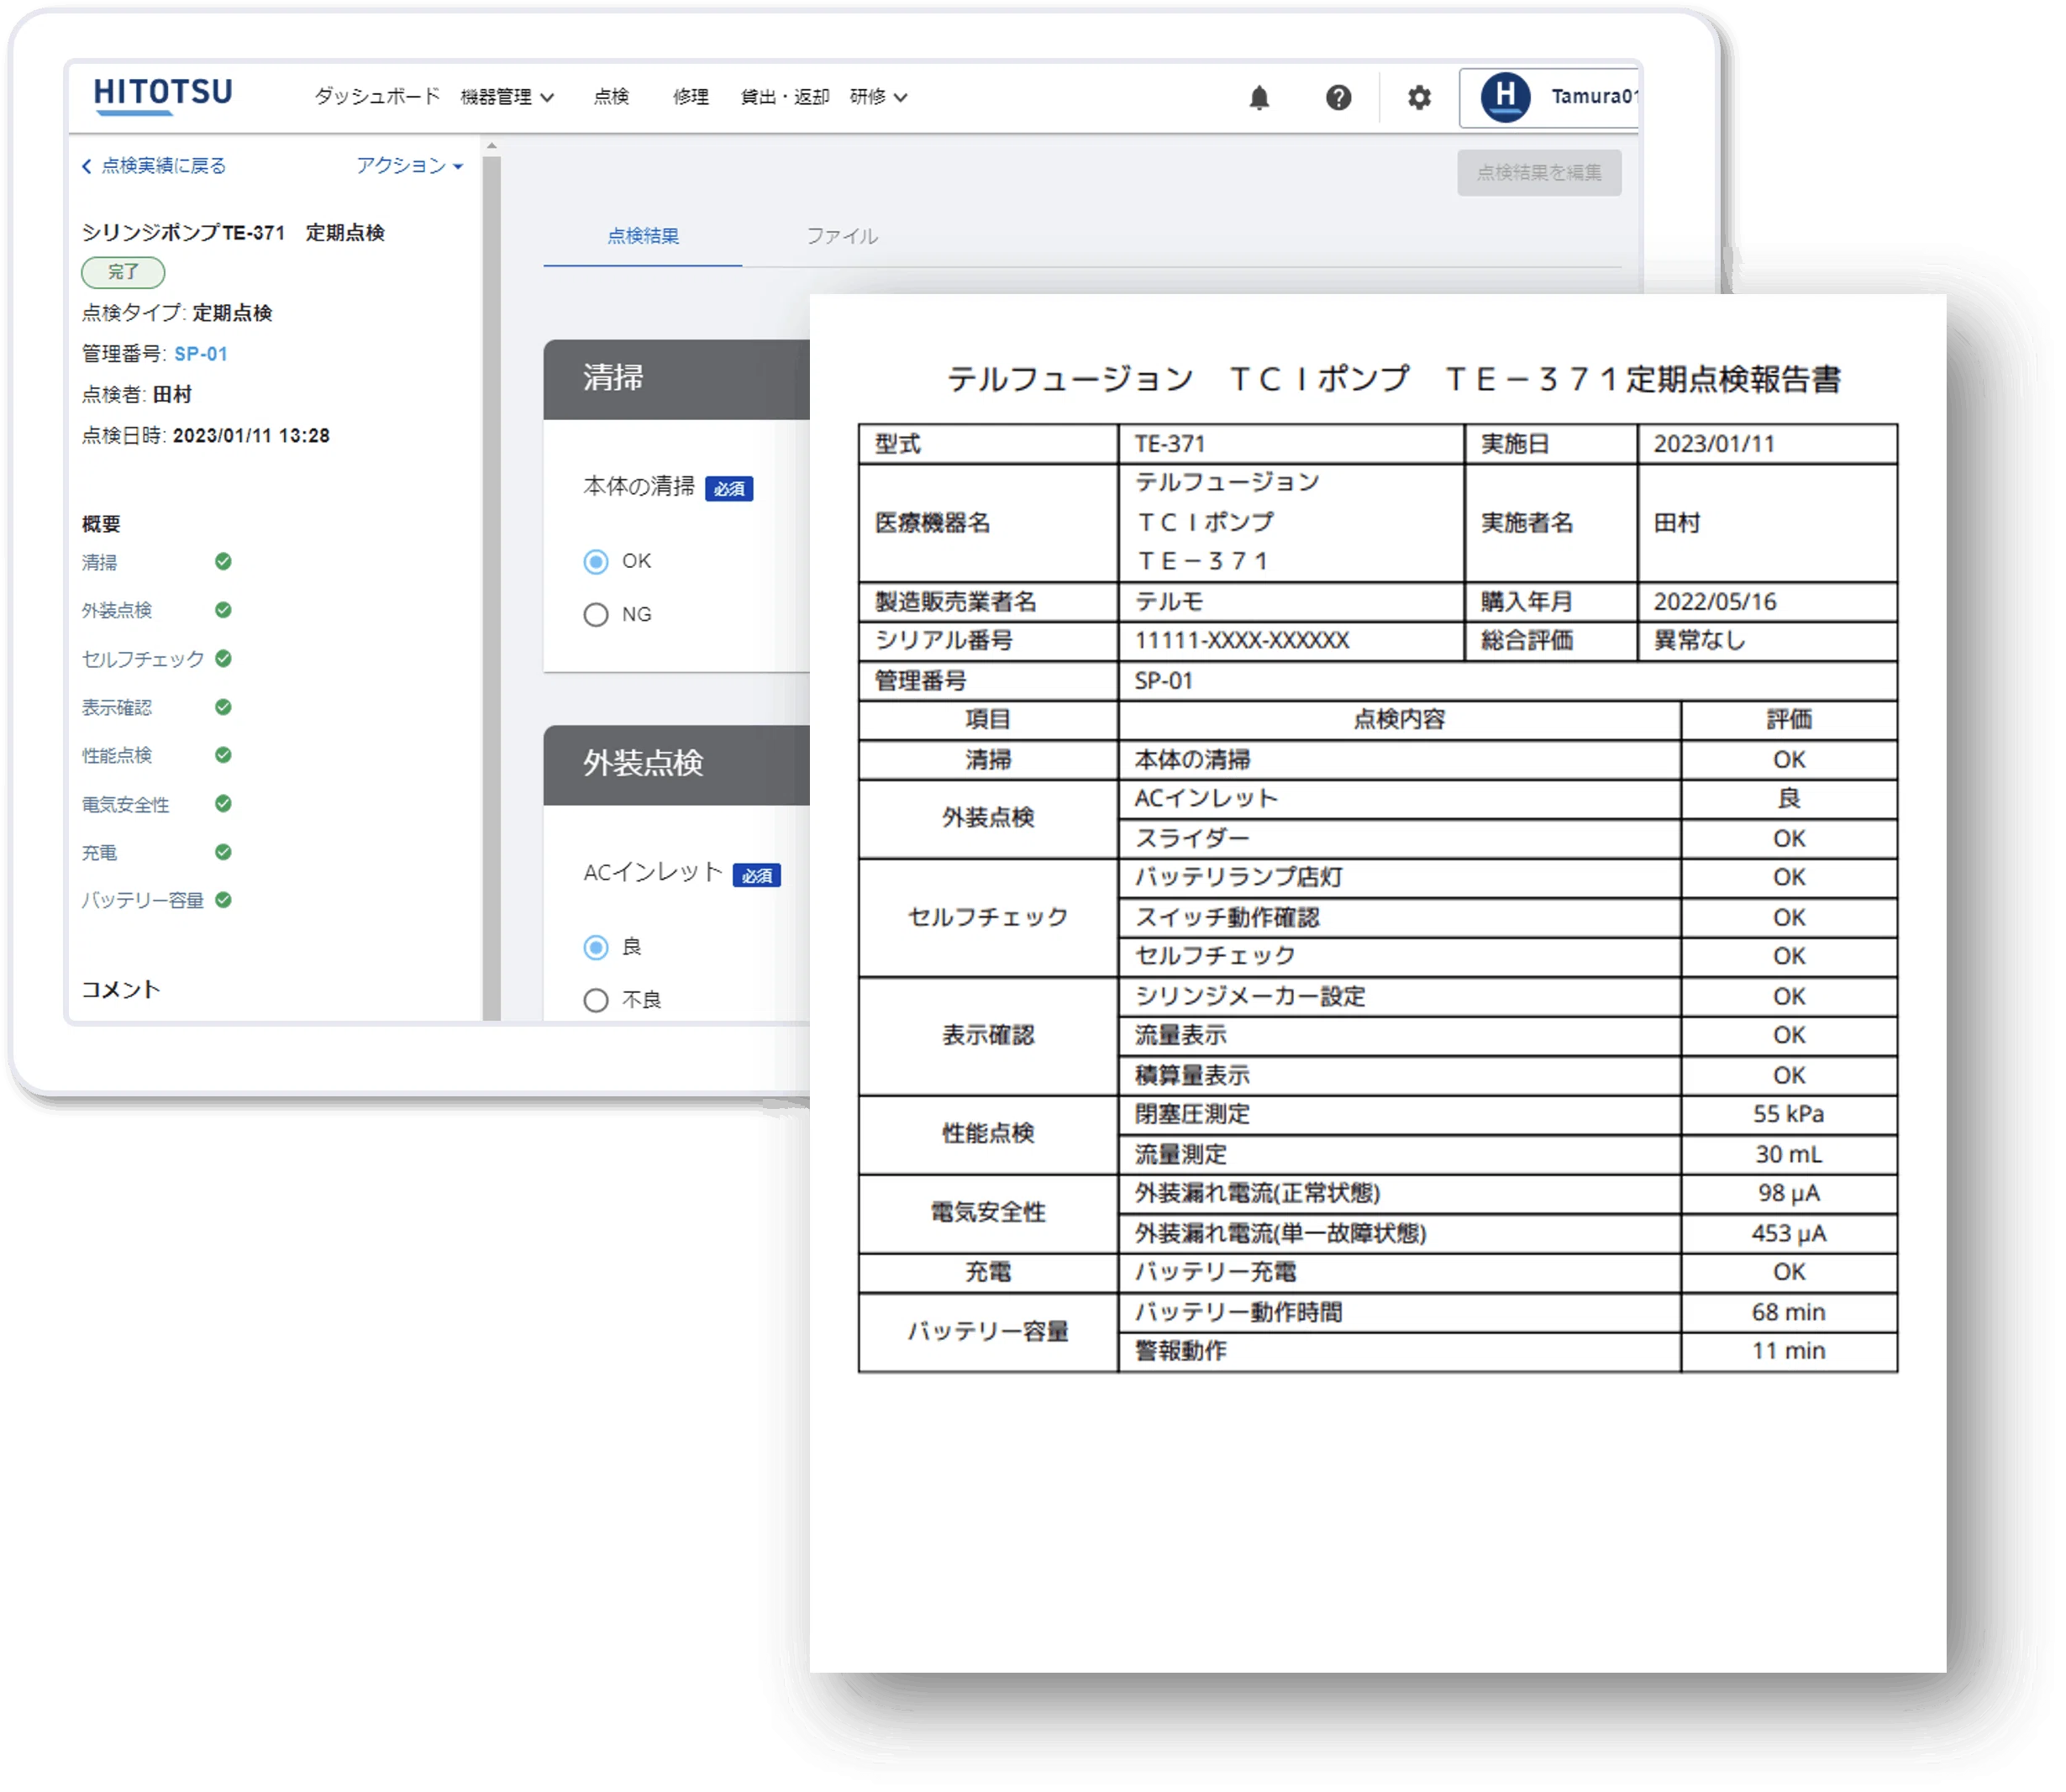Open the 修理 menu item
The image size is (2066, 1792).
(x=691, y=97)
